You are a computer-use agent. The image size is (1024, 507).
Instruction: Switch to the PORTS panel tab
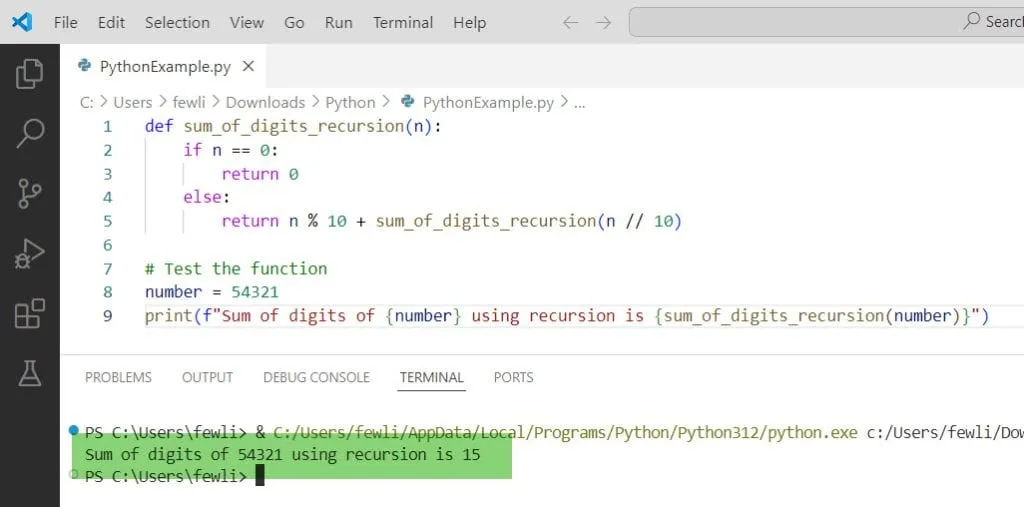coord(513,377)
